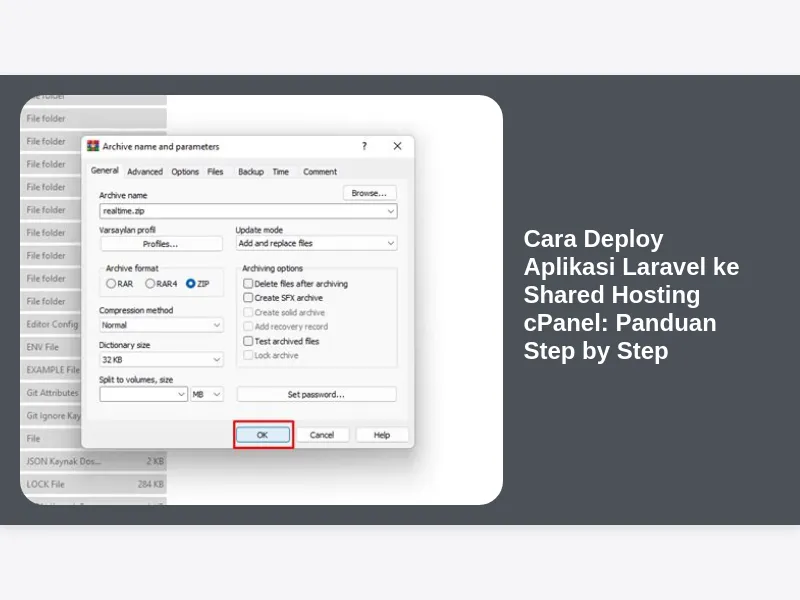Select the ENV File row in file list
Viewport: 800px width, 600px height.
(x=51, y=347)
